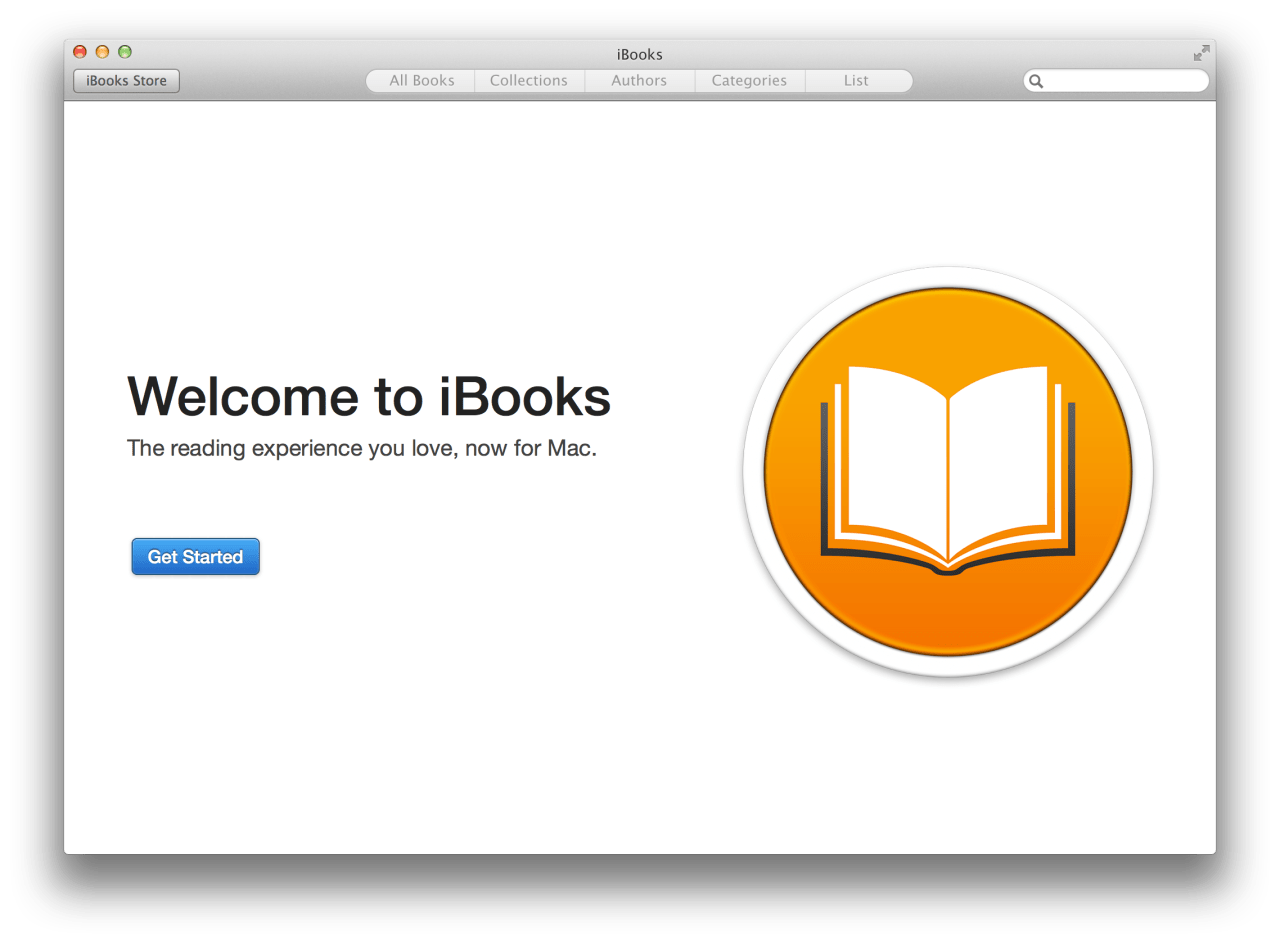Switch to the Collections tab
The height and width of the screenshot is (943, 1280).
(529, 81)
